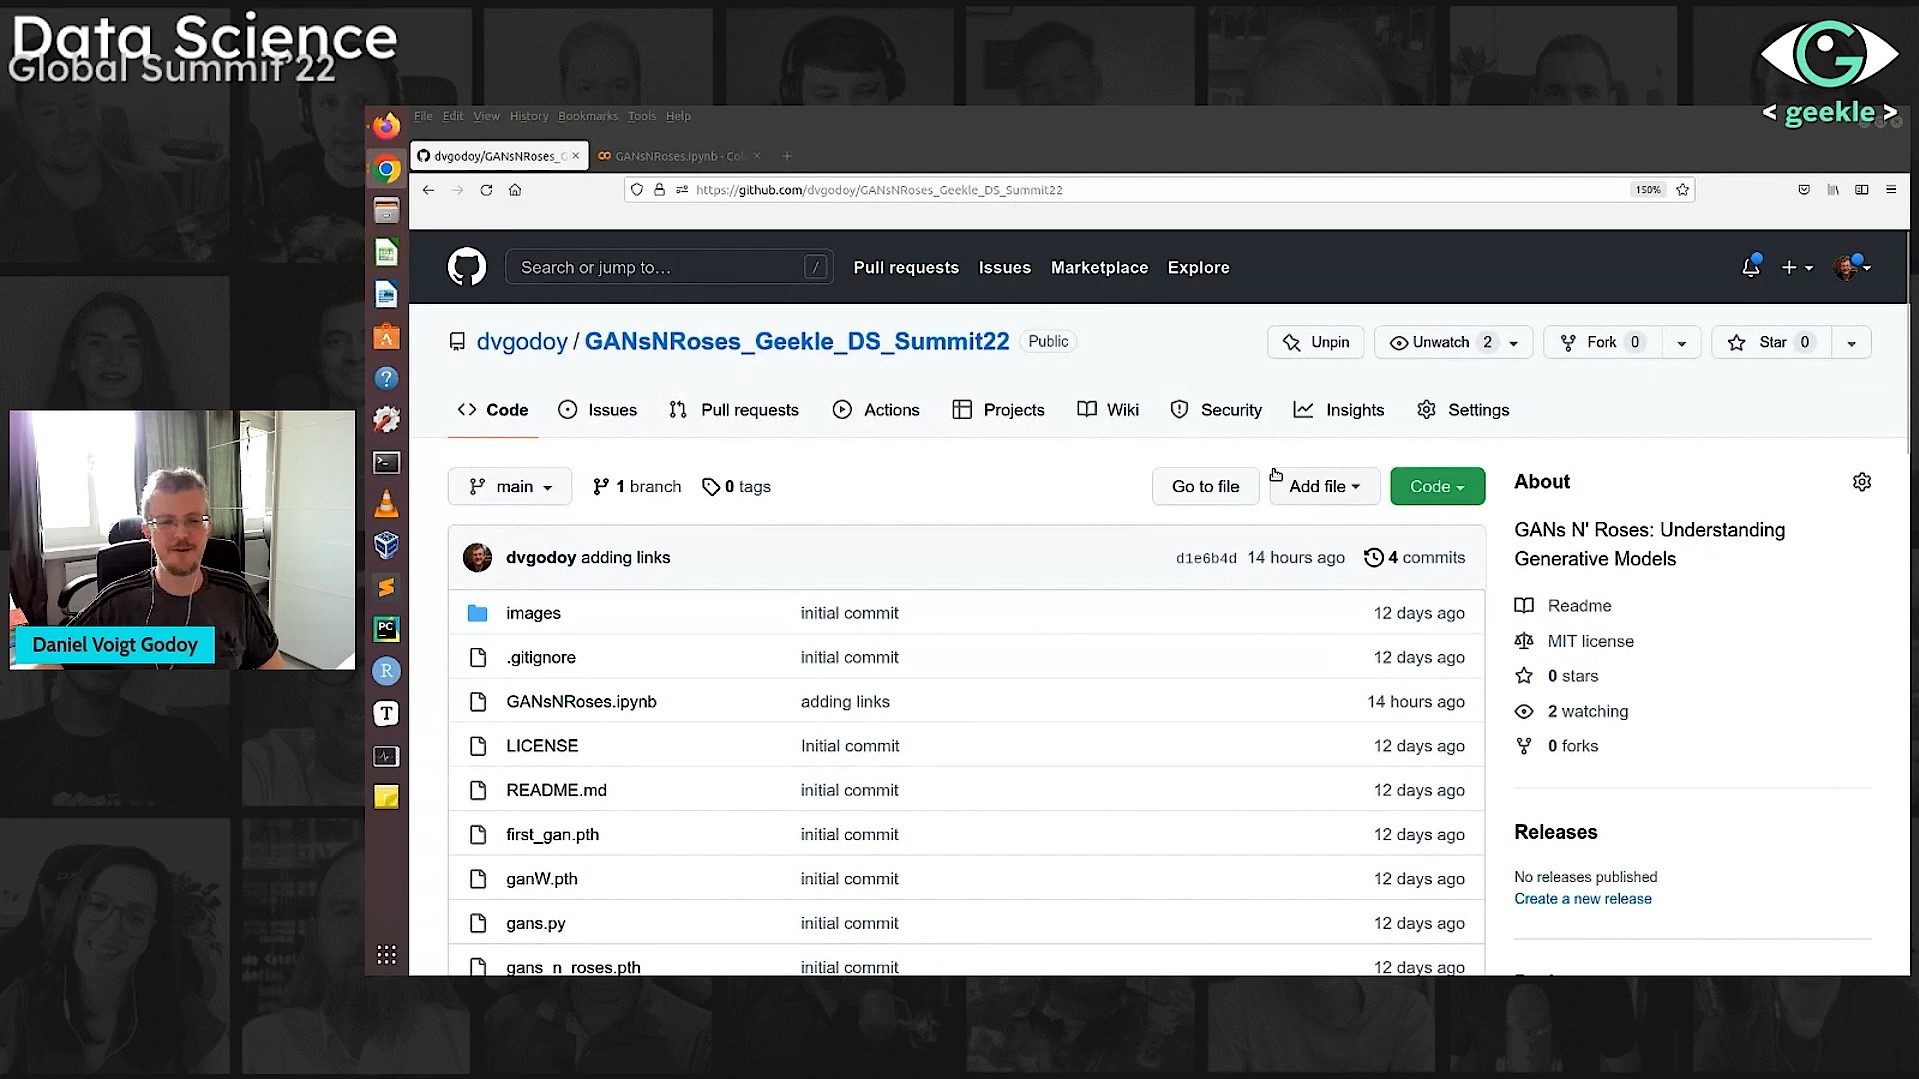The image size is (1919, 1079).
Task: Switch to the Actions tab
Action: [876, 410]
